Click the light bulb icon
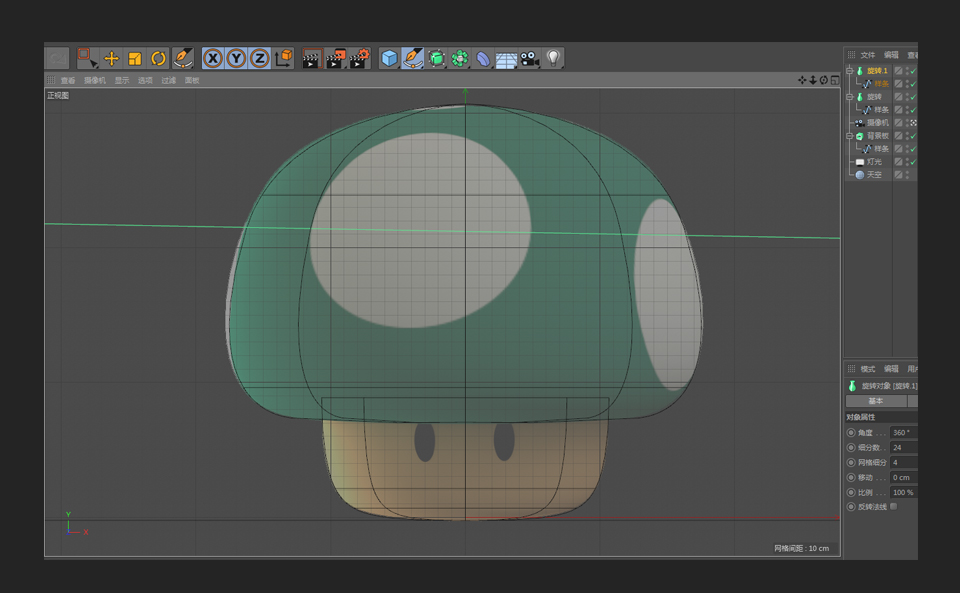Viewport: 960px width, 593px height. [553, 59]
